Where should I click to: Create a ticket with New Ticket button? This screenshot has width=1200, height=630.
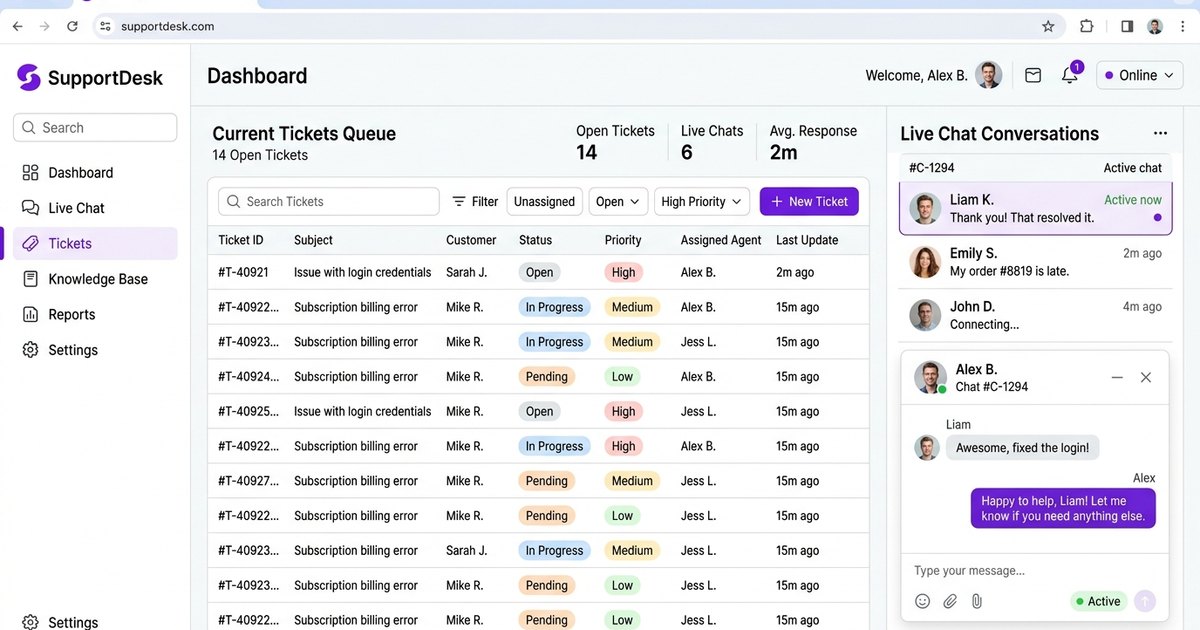[809, 201]
